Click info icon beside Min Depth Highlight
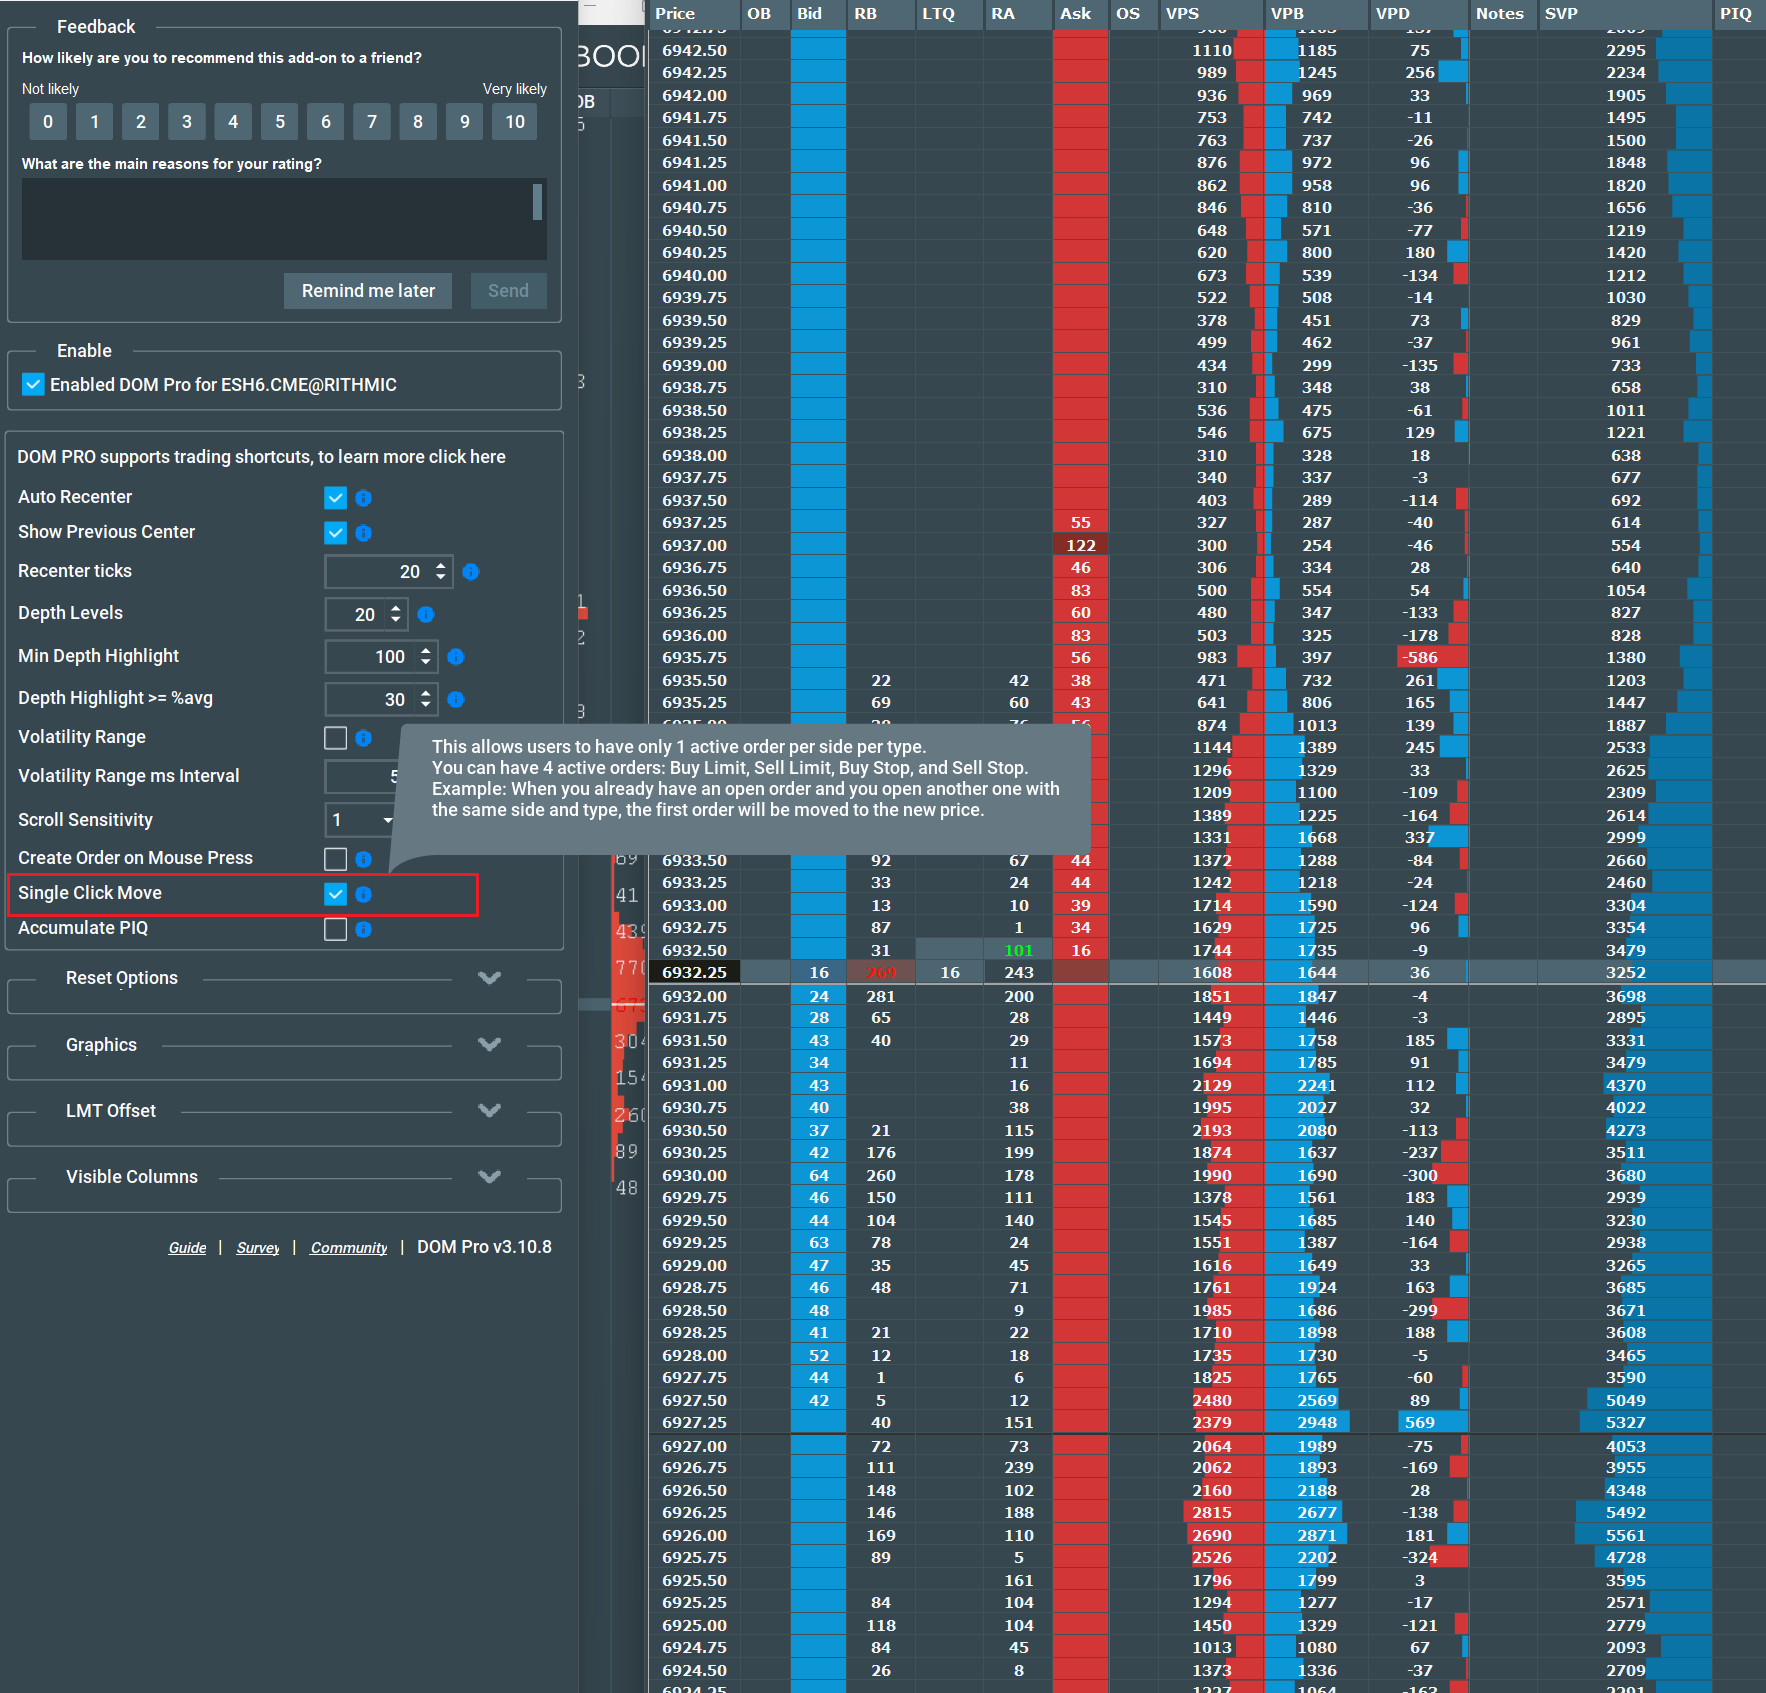The height and width of the screenshot is (1693, 1766). 456,657
